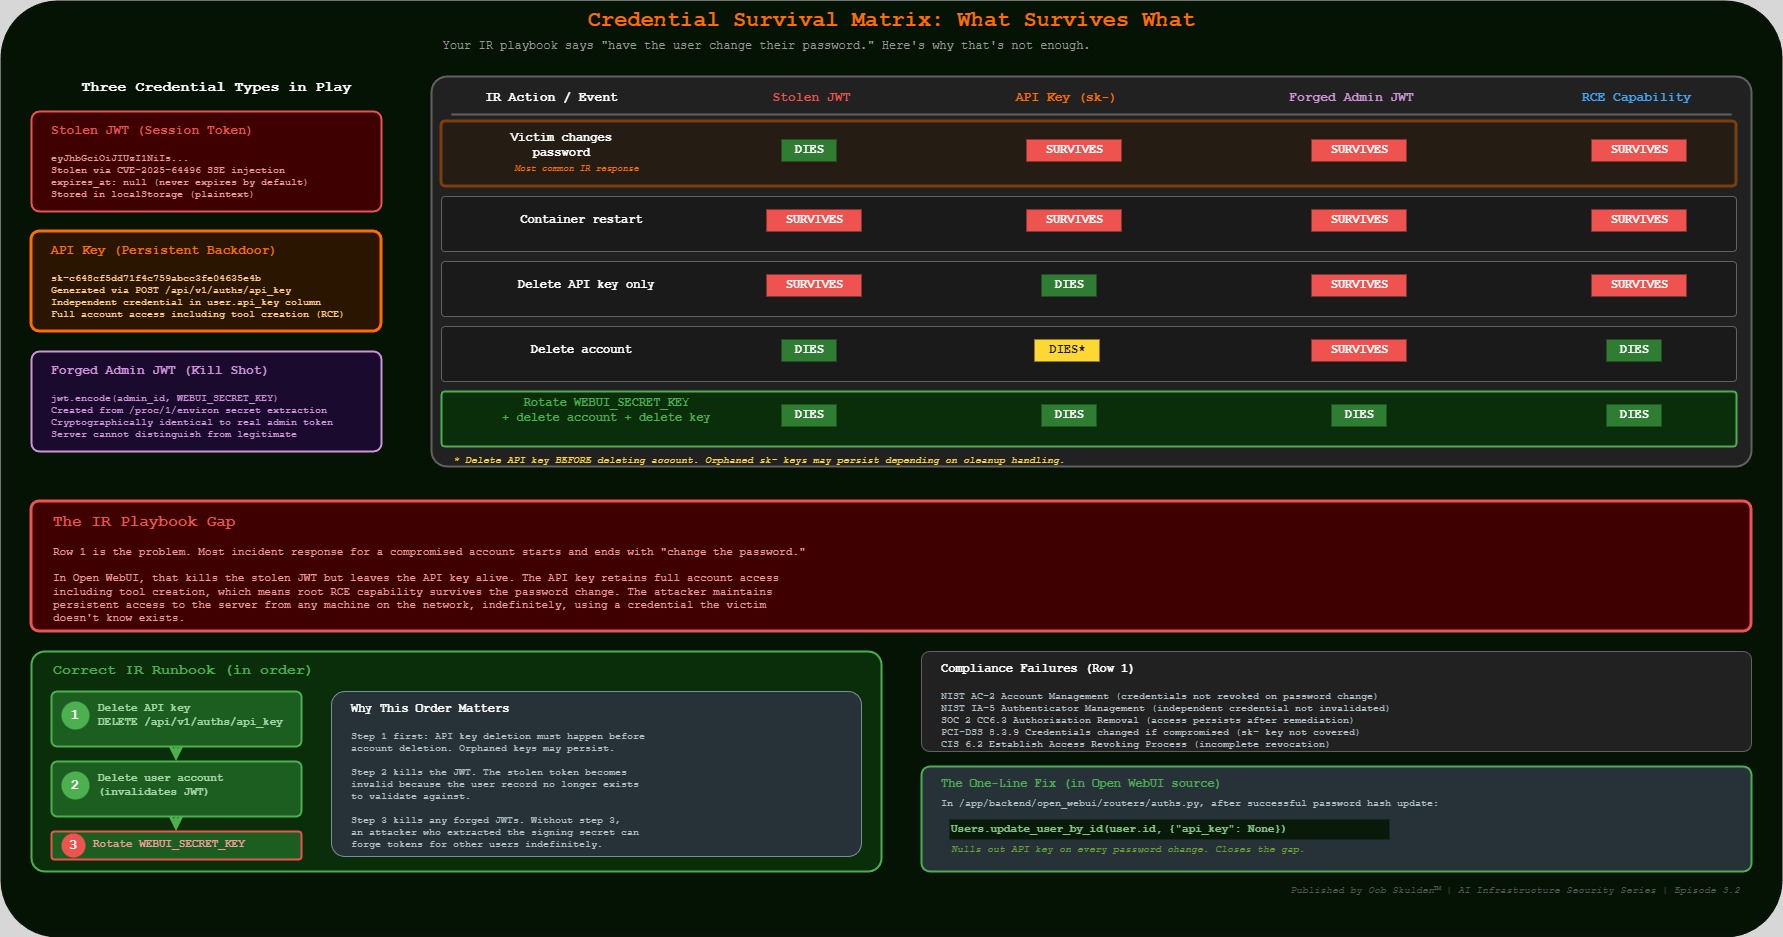1783x937 pixels.
Task: Select the numbered step 1 circle icon
Action: [74, 714]
